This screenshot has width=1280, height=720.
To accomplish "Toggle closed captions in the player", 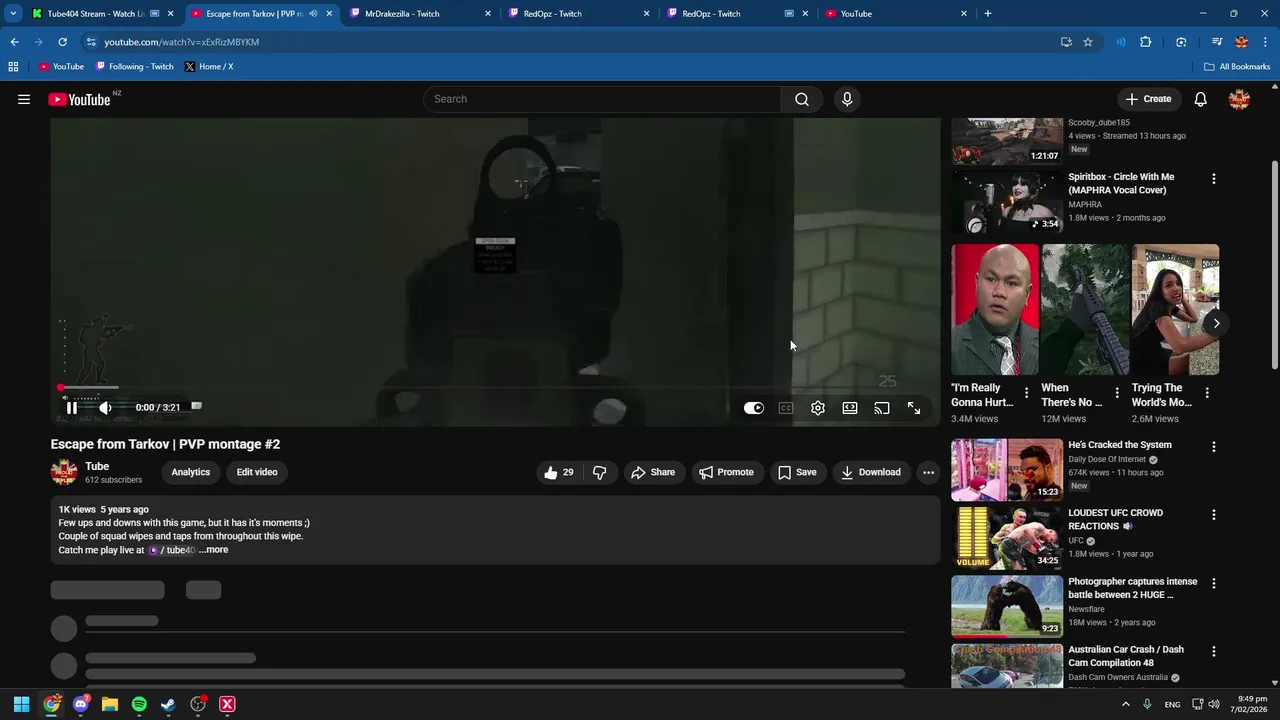I will click(x=786, y=408).
